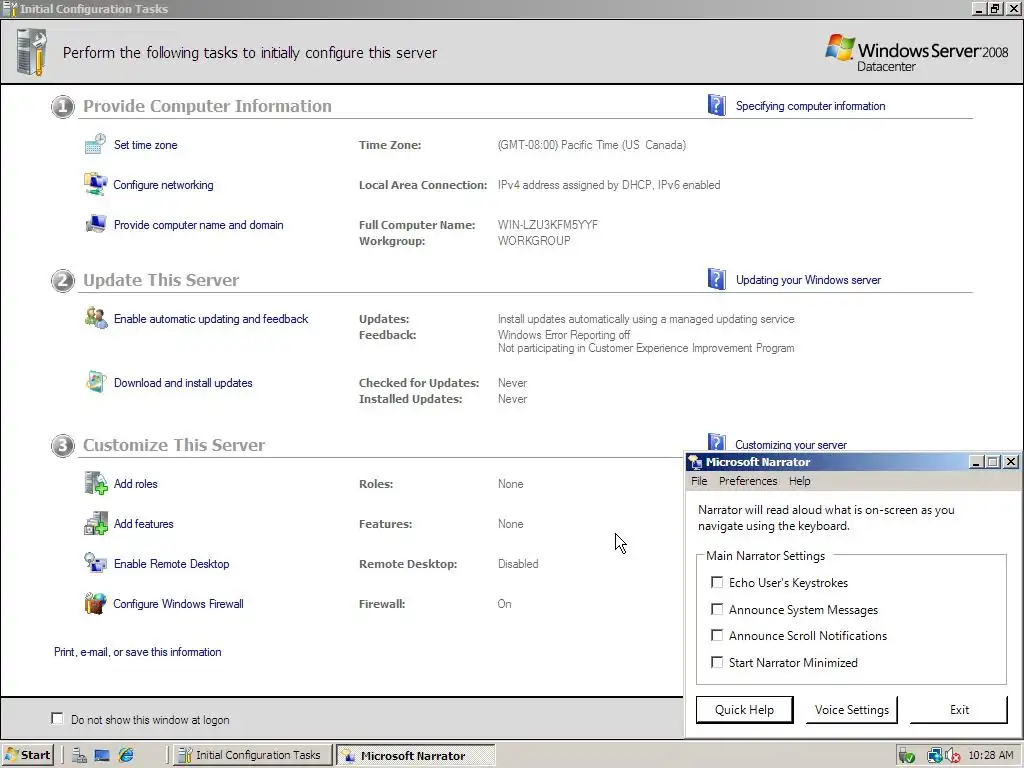The image size is (1024, 768).
Task: Click the network tray icon
Action: pyautogui.click(x=935, y=756)
